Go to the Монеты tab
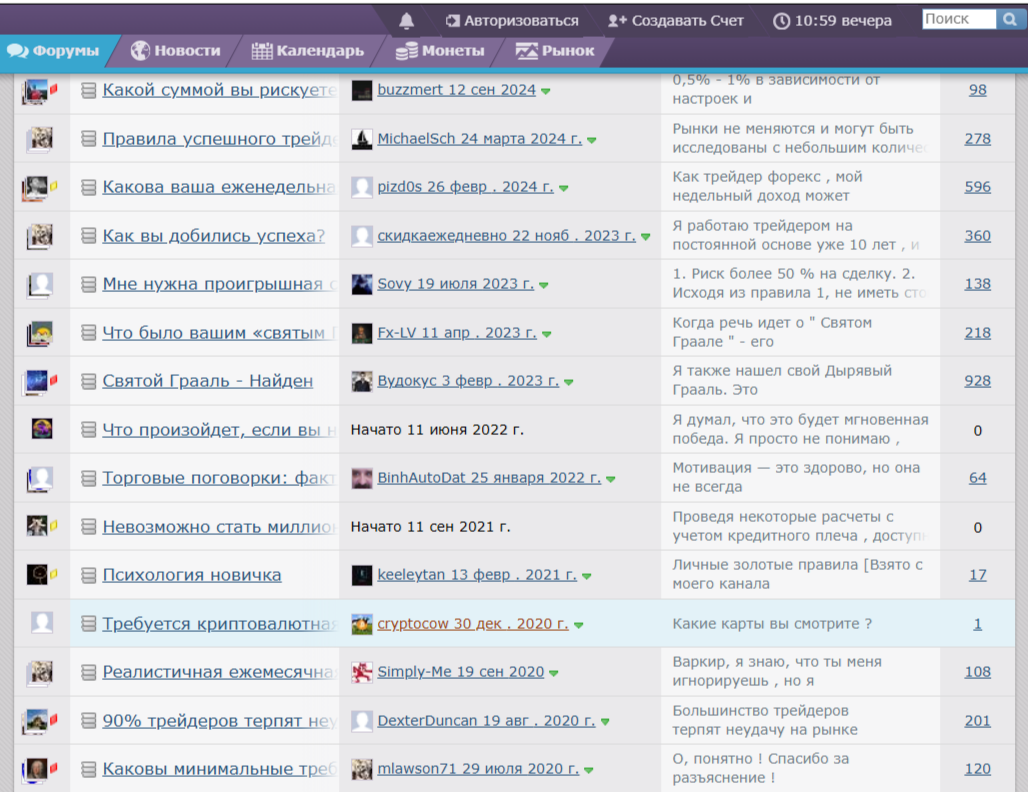The width and height of the screenshot is (1028, 792). [x=440, y=51]
